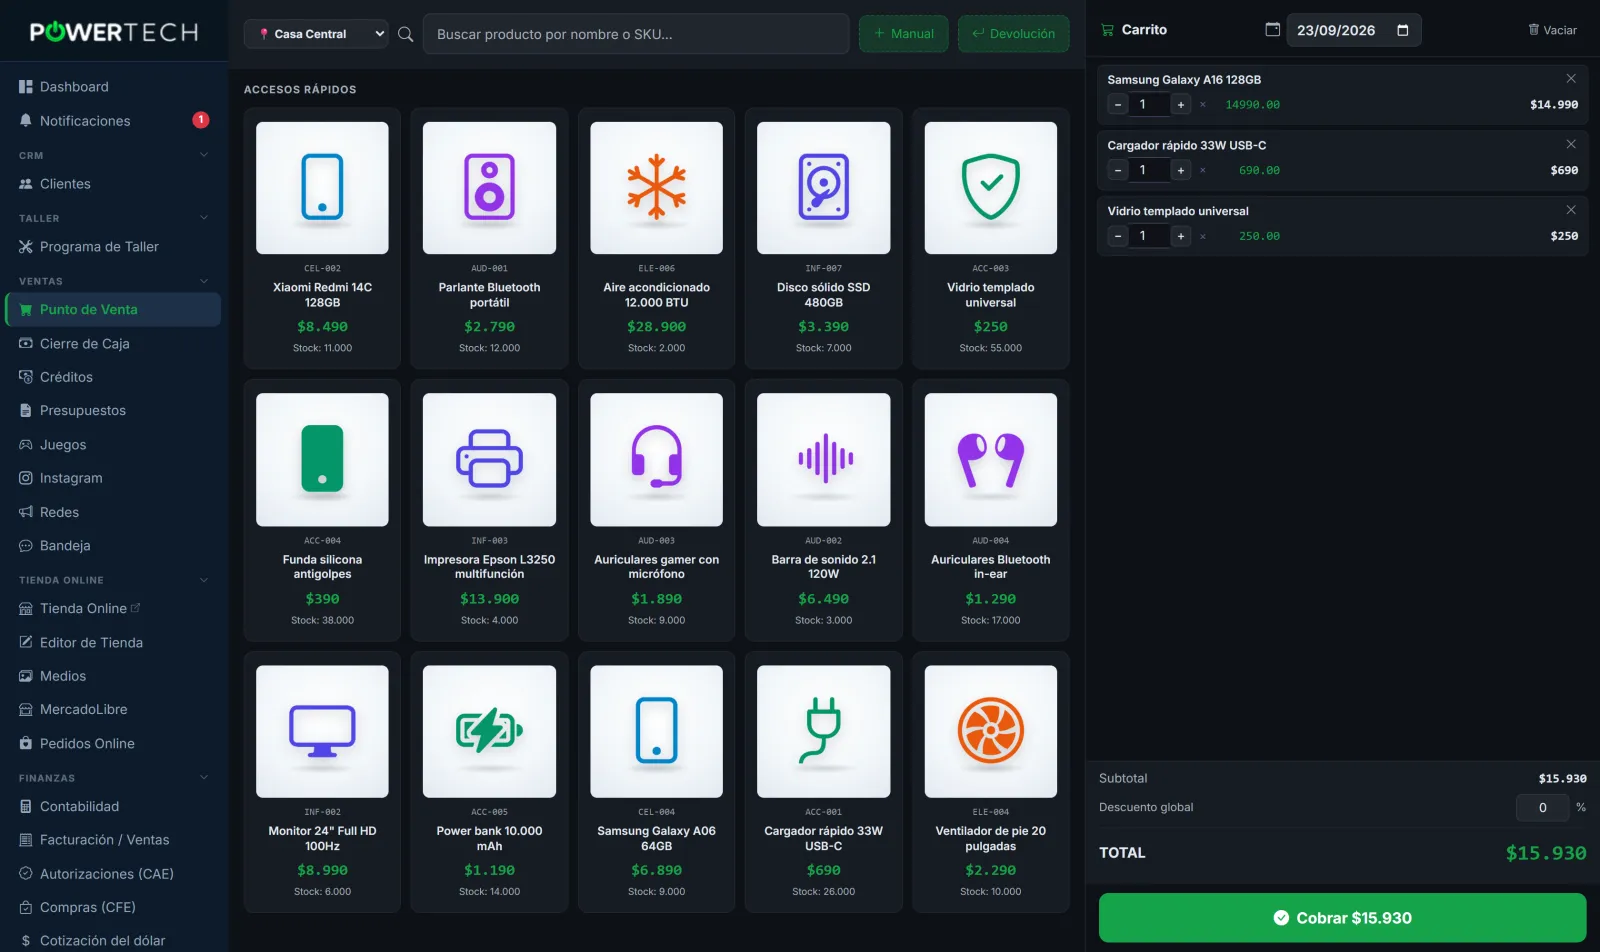This screenshot has width=1600, height=952.
Task: Empty the cart with Vaciar
Action: [1552, 30]
